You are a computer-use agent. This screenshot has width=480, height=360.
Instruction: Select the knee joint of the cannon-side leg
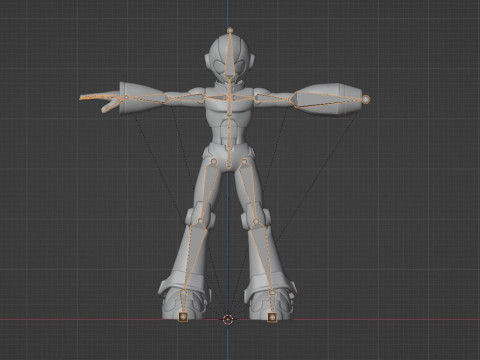[x=256, y=221]
